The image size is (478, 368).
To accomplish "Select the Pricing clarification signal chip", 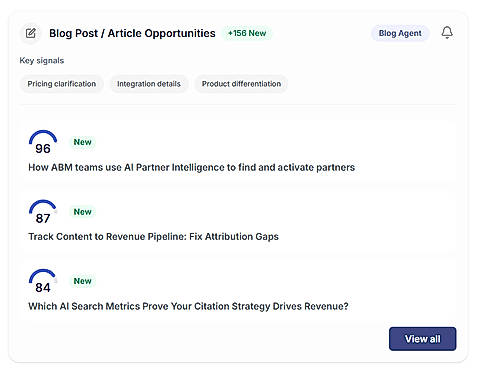I will (x=62, y=84).
